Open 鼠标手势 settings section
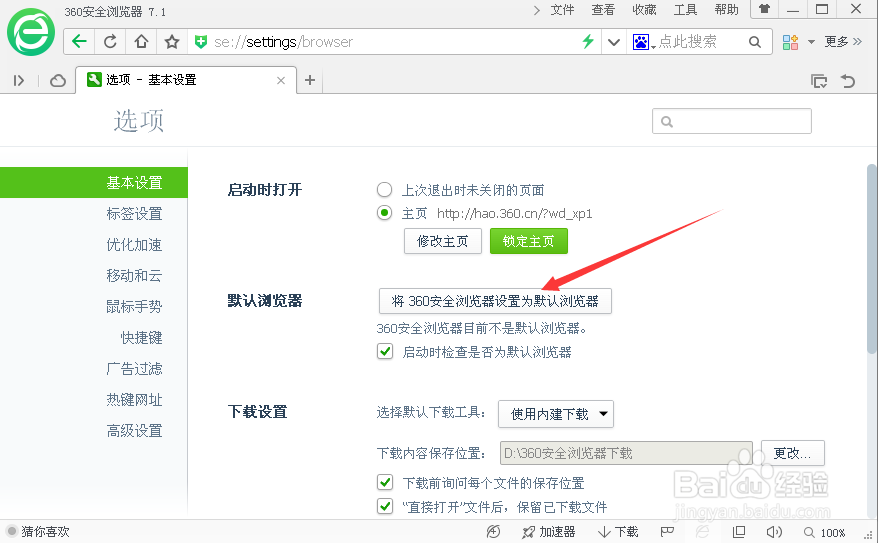This screenshot has width=878, height=543. point(134,306)
